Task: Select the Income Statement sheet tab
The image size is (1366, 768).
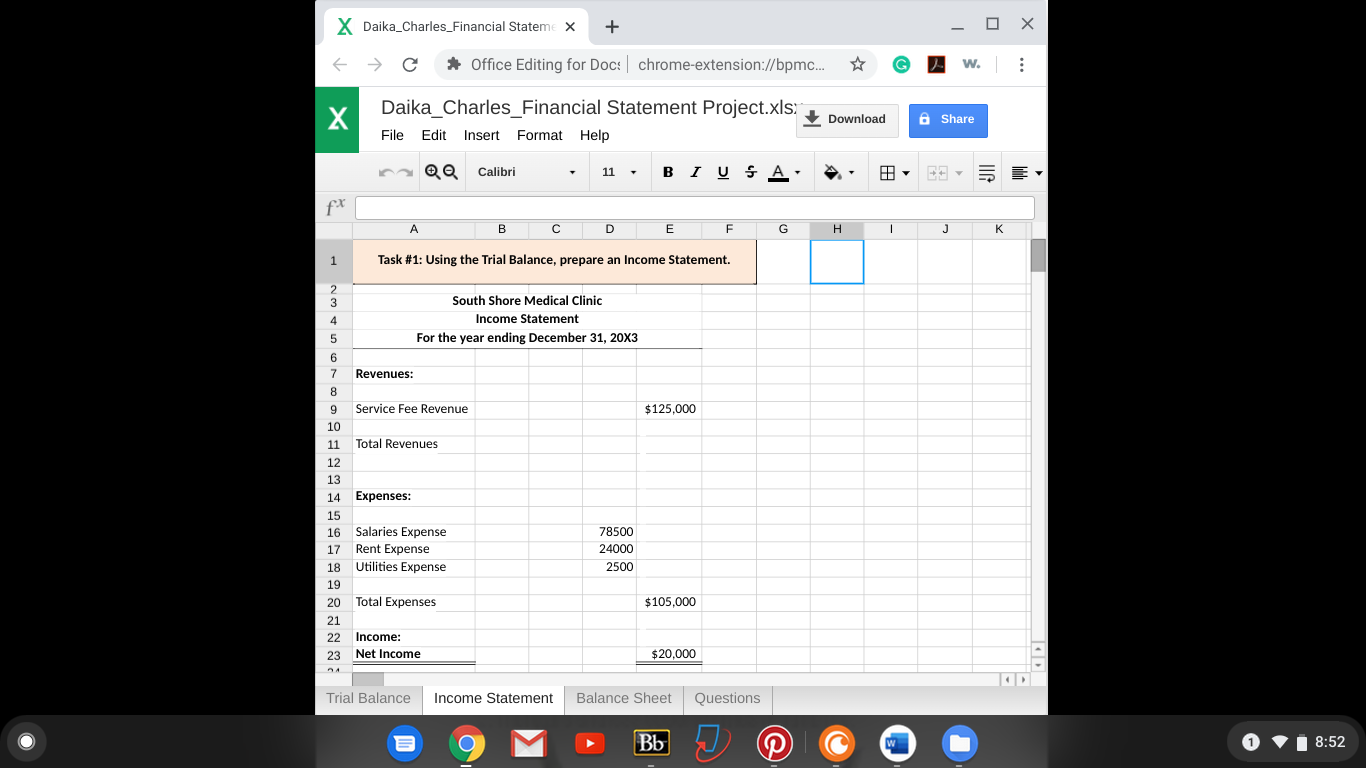Action: click(x=493, y=698)
